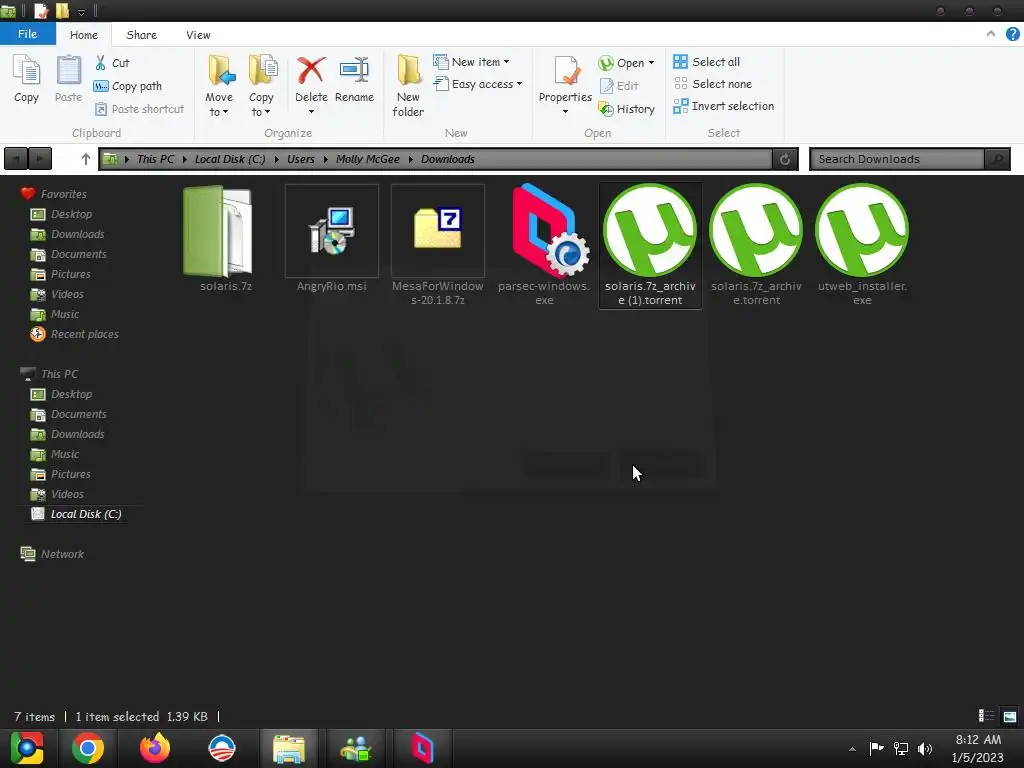Open Downloads under Favorites
1024x768 pixels.
pos(68,234)
